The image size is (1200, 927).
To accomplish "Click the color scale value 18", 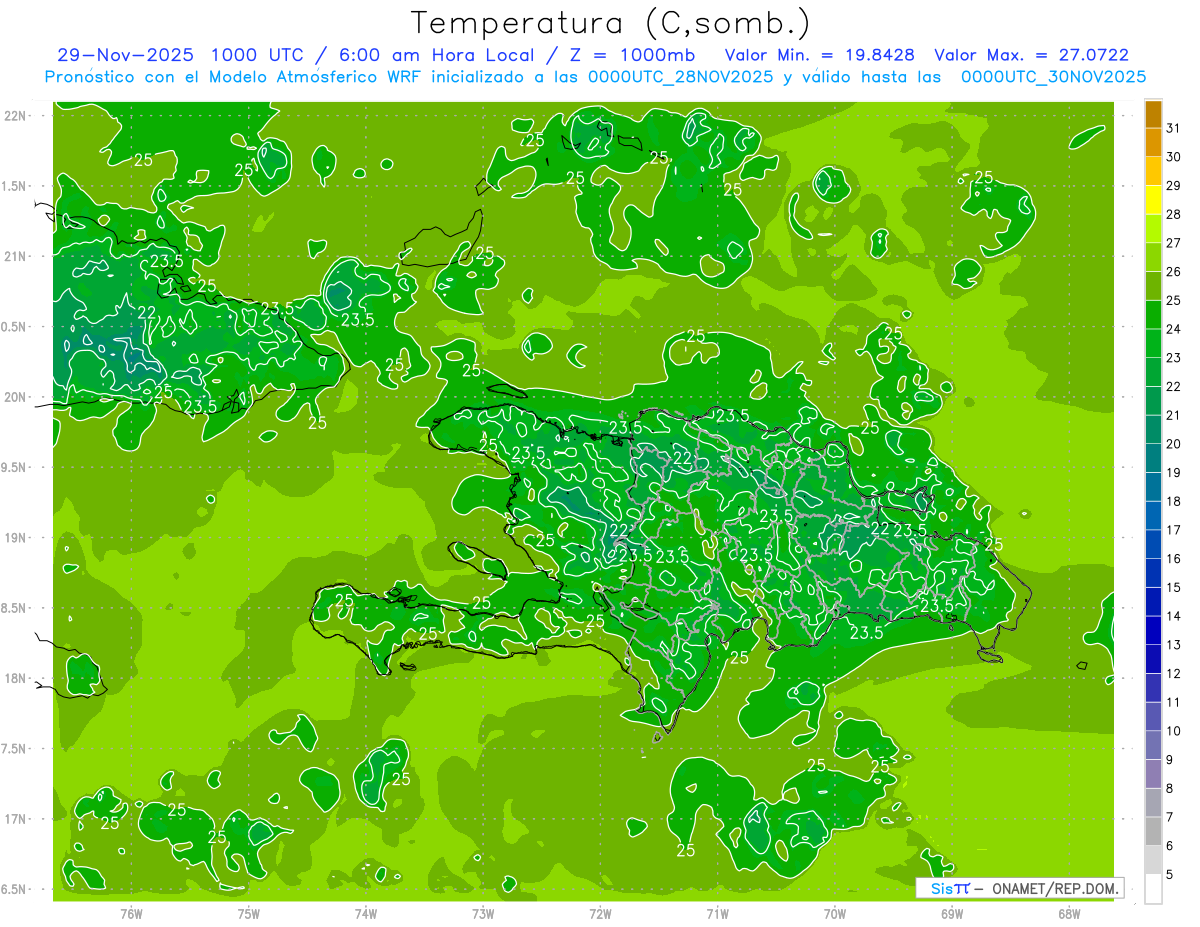I will pos(1174,501).
